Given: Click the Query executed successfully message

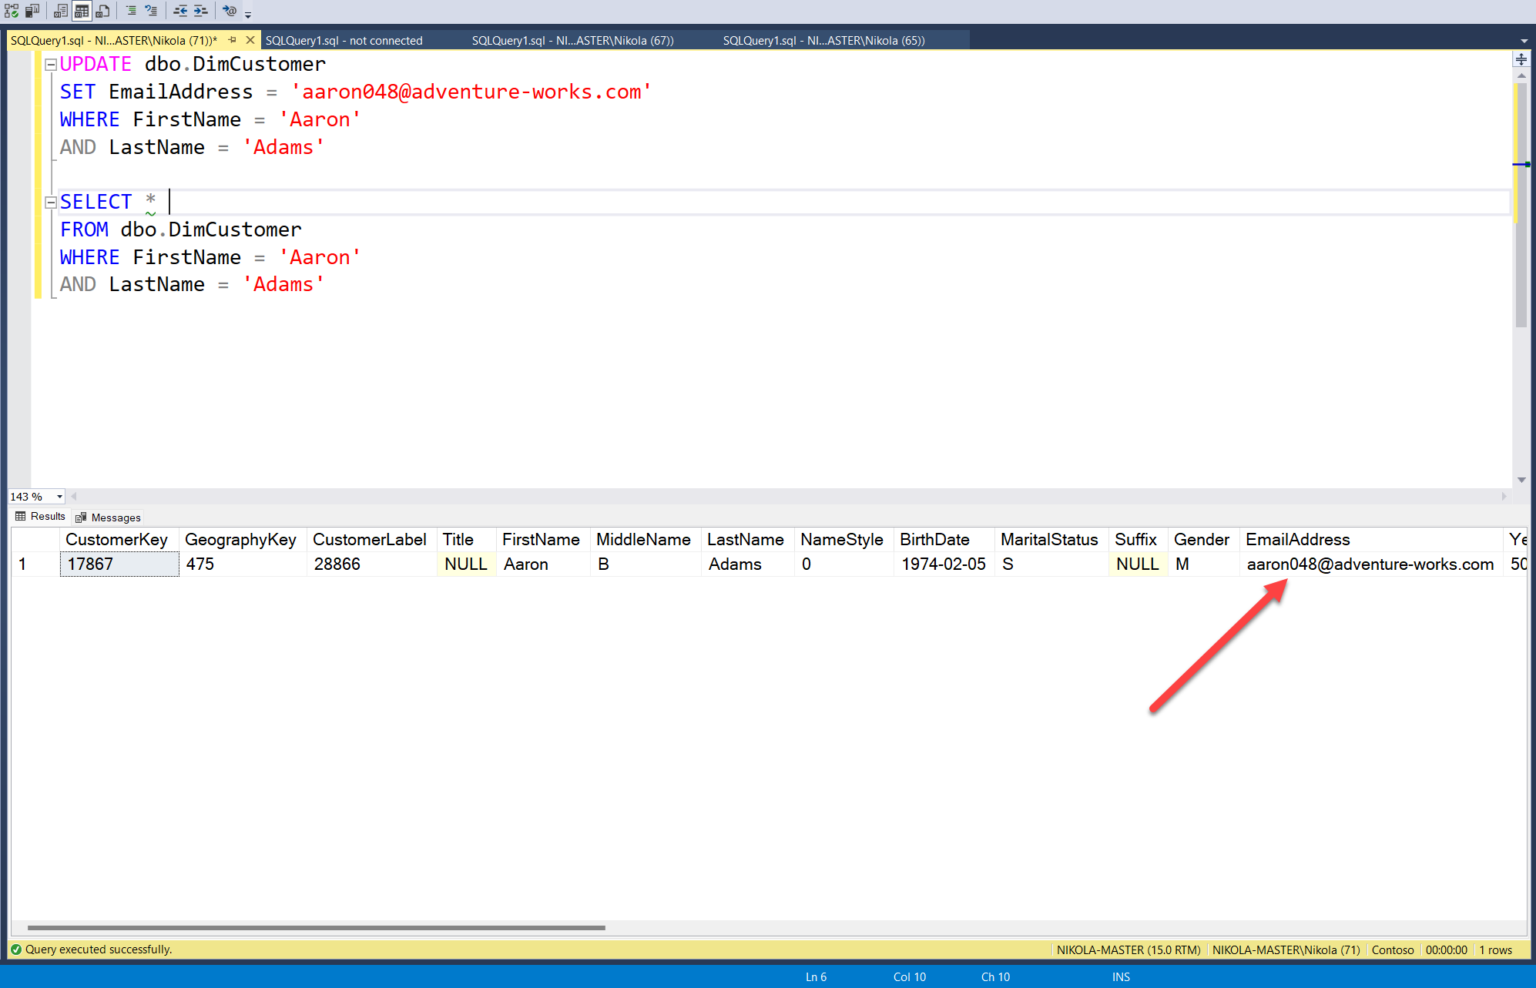Looking at the screenshot, I should pos(96,949).
